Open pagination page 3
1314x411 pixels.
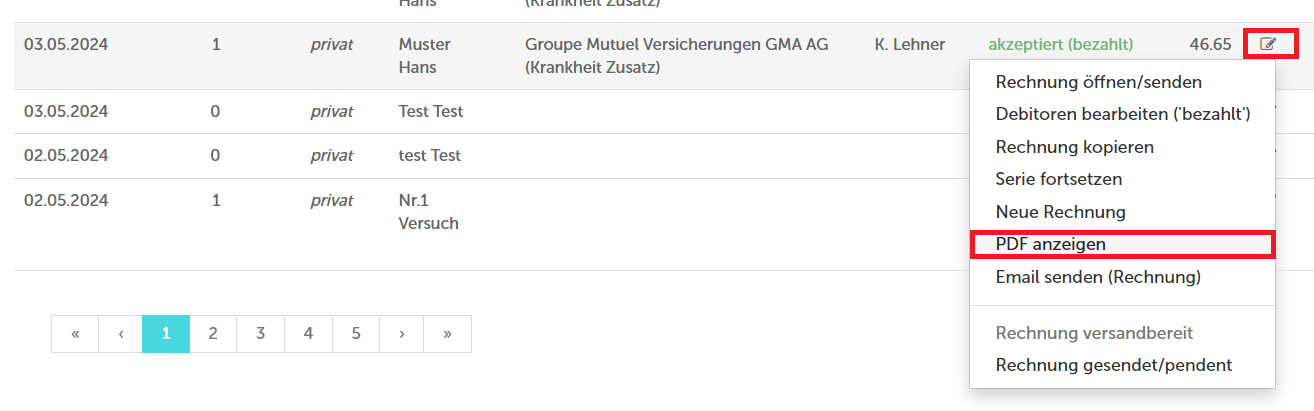(260, 334)
